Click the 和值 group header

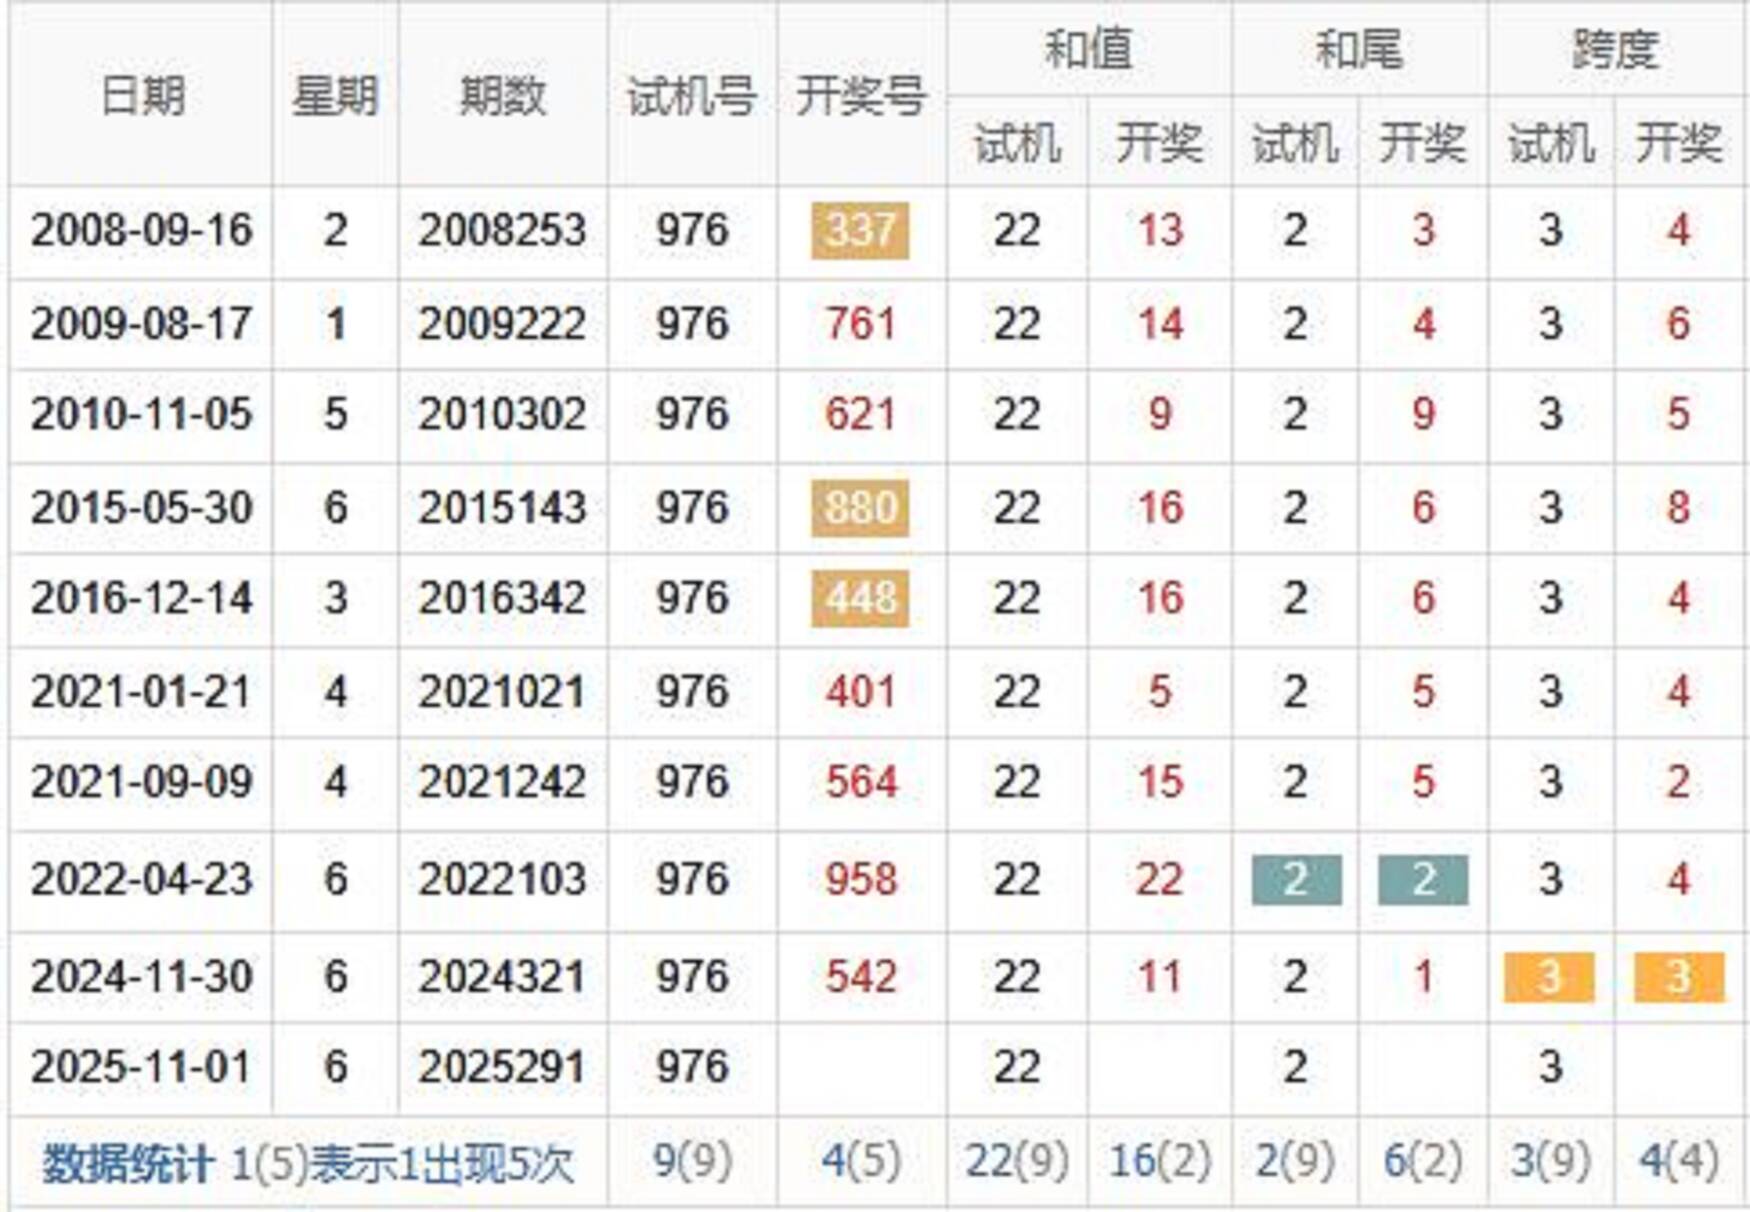pos(1088,49)
